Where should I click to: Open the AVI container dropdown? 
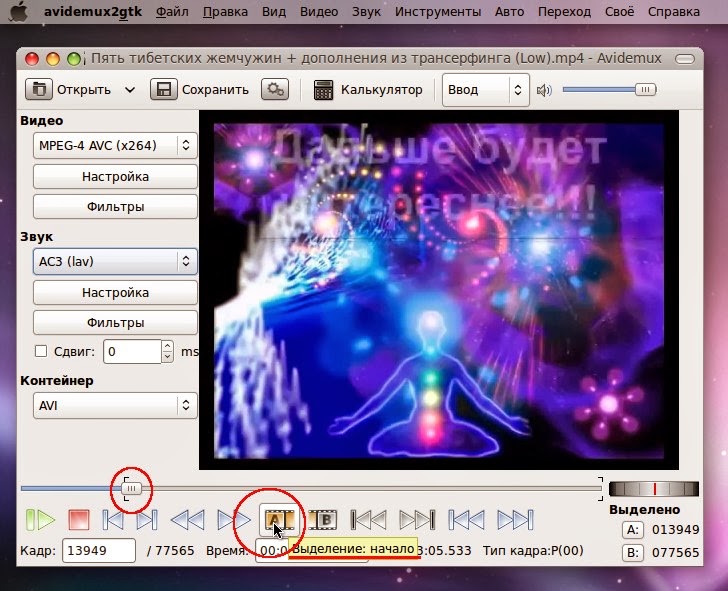[115, 405]
